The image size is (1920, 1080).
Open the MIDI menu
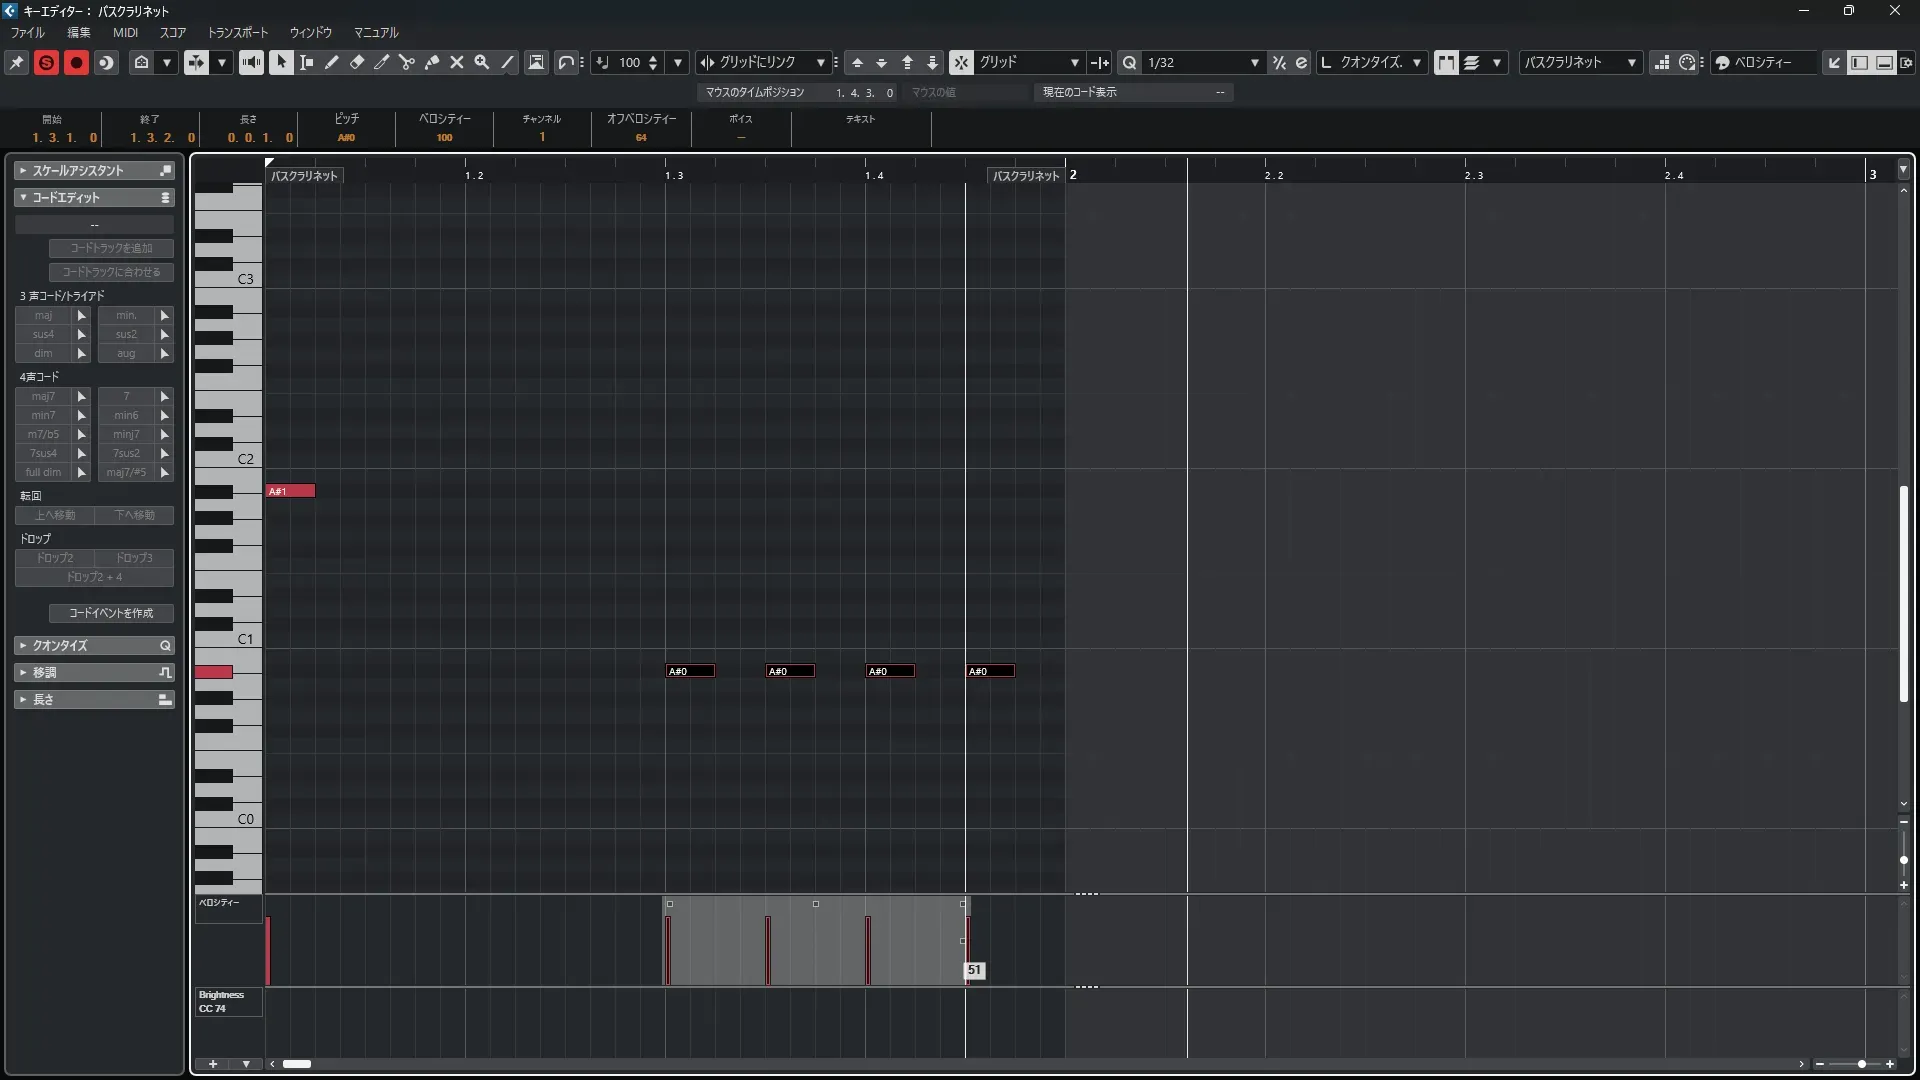(x=125, y=32)
